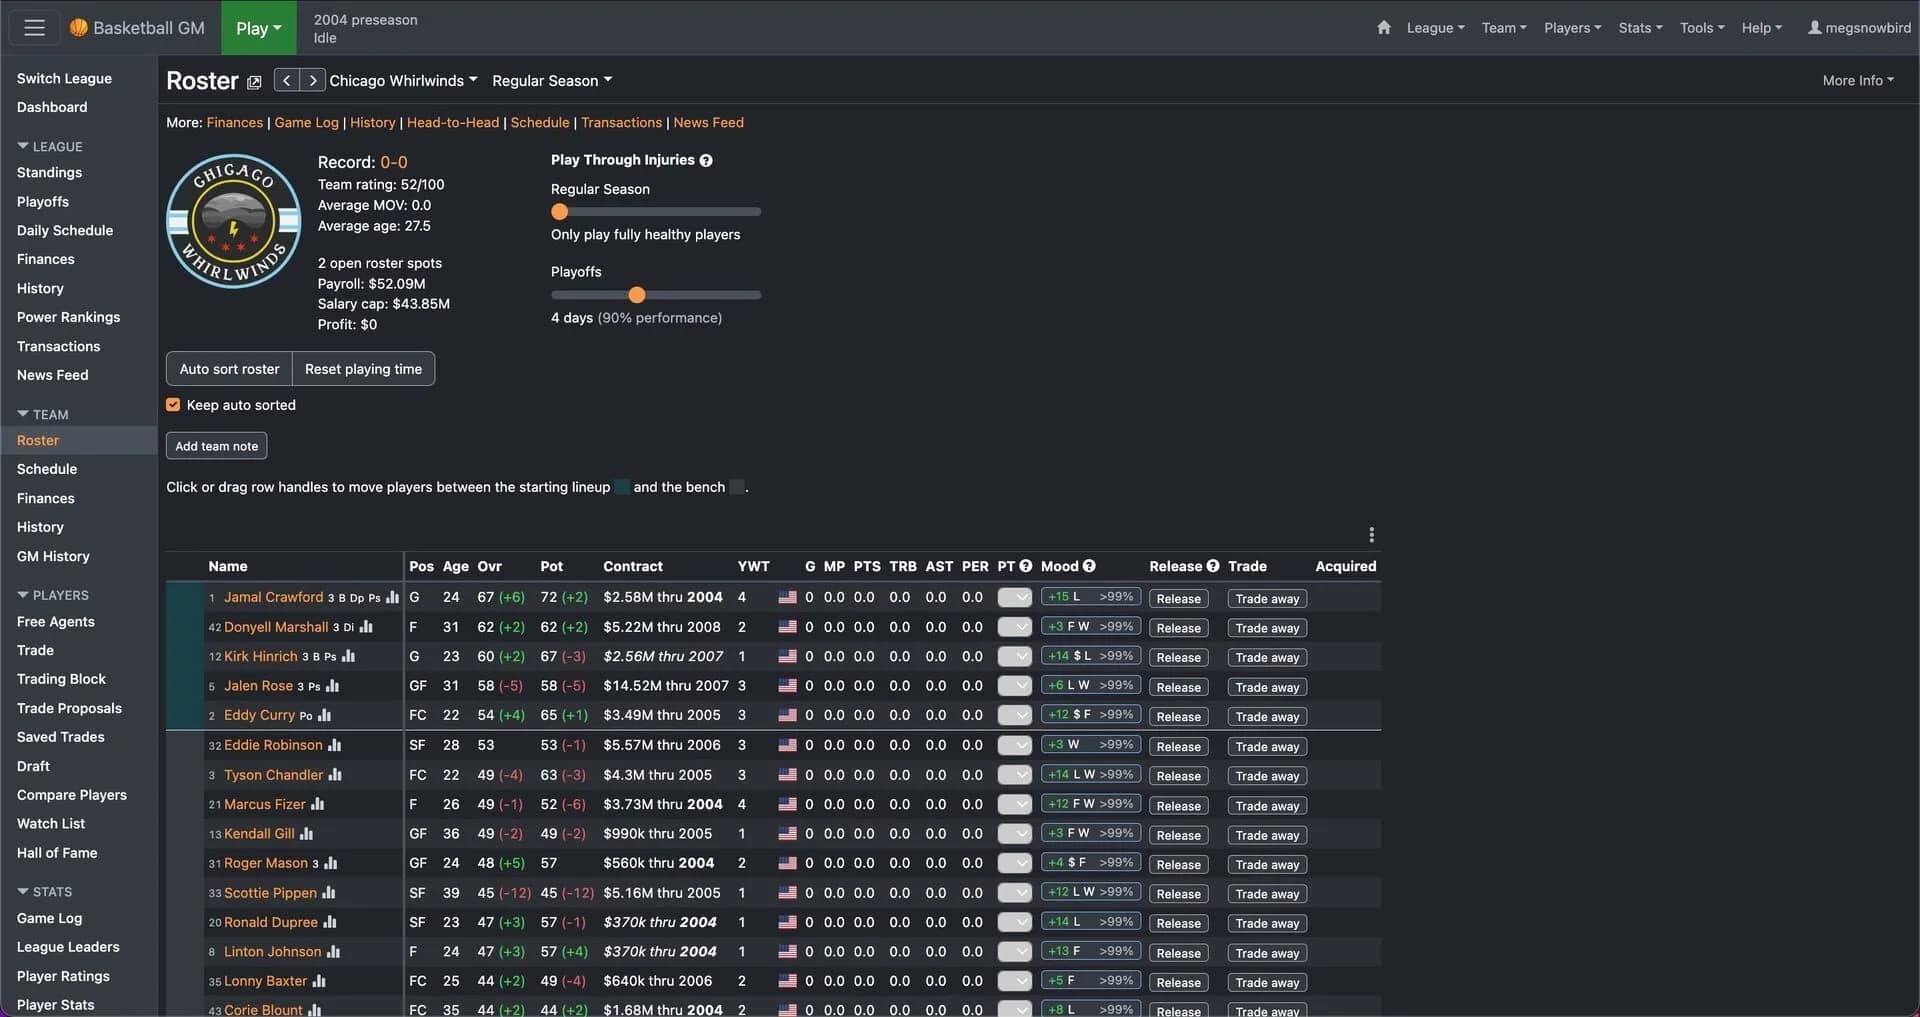Viewport: 1920px width, 1017px height.
Task: Toggle the Keep auto sorted checkbox
Action: click(173, 405)
